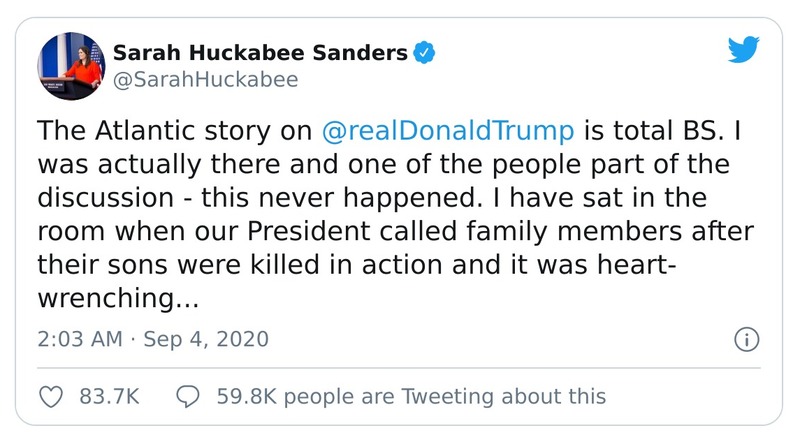The width and height of the screenshot is (800, 442).
Task: Click the 83.7K likes count
Action: click(108, 396)
